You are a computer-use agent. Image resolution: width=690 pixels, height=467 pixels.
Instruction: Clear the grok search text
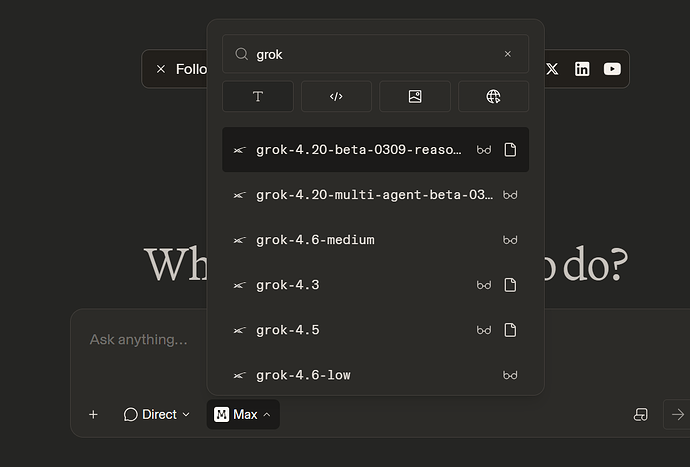tap(507, 54)
